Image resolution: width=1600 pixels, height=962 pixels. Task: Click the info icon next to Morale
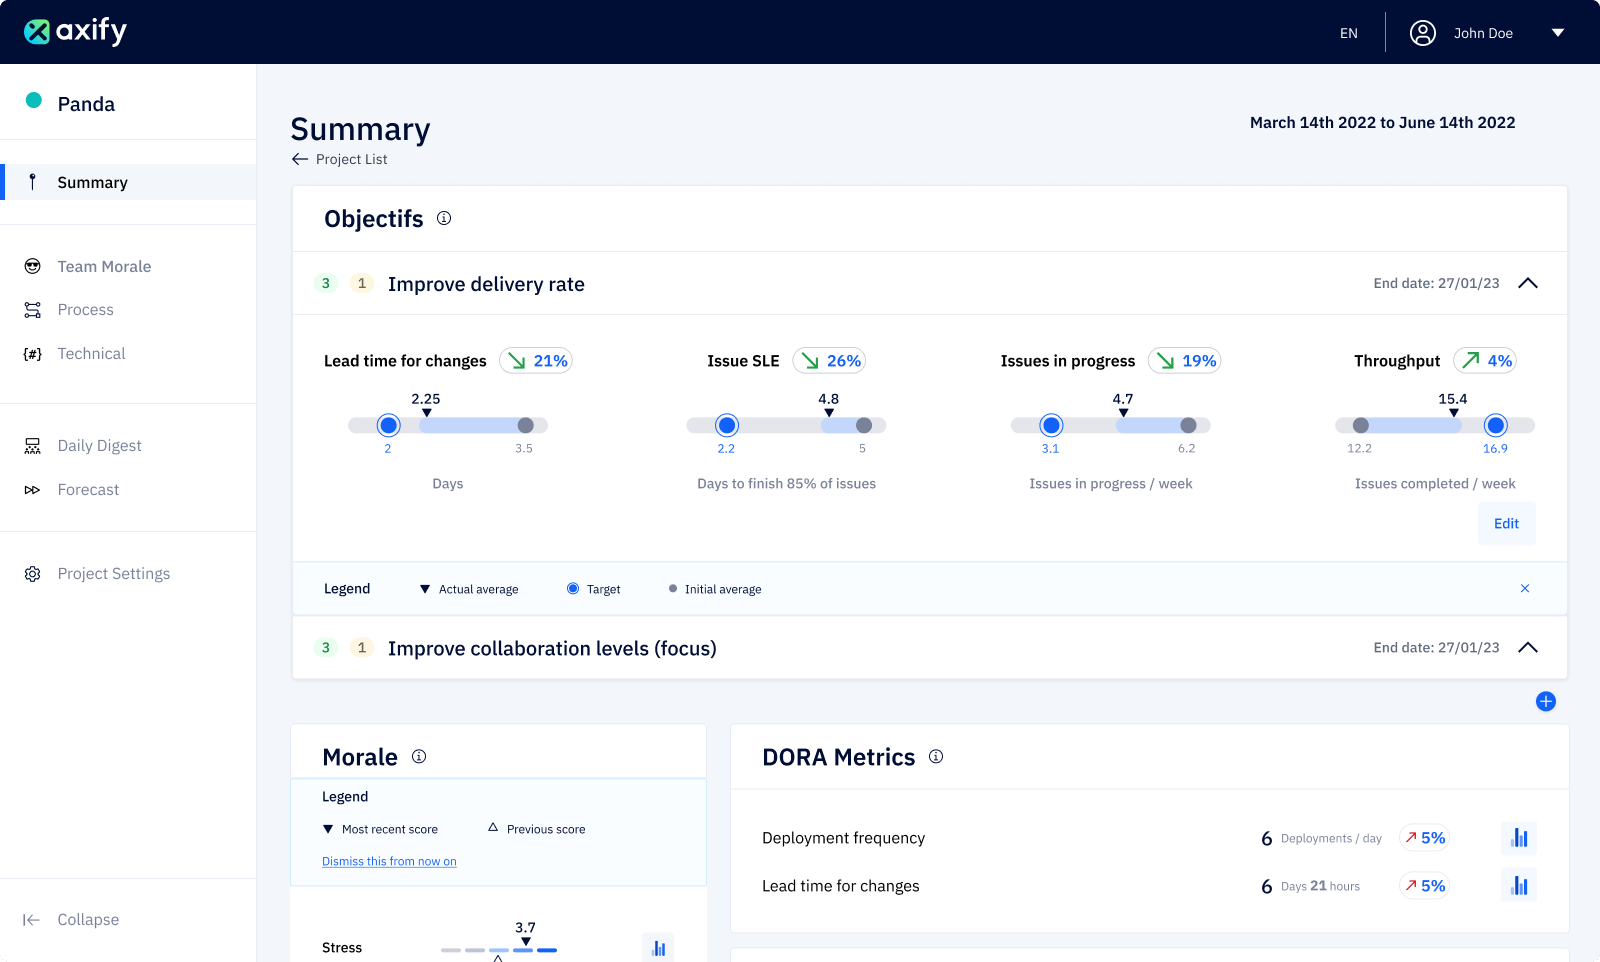click(419, 757)
